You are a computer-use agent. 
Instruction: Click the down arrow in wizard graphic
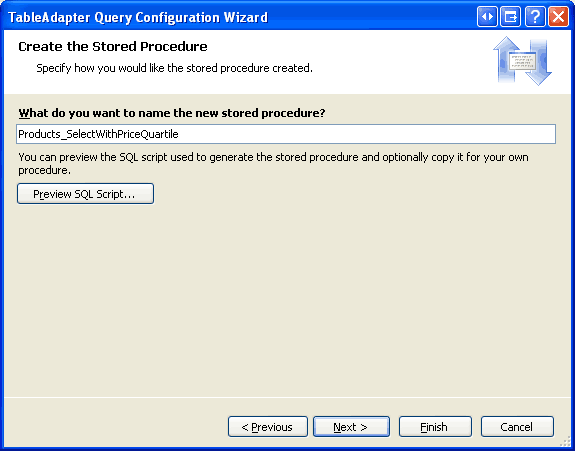(x=538, y=64)
